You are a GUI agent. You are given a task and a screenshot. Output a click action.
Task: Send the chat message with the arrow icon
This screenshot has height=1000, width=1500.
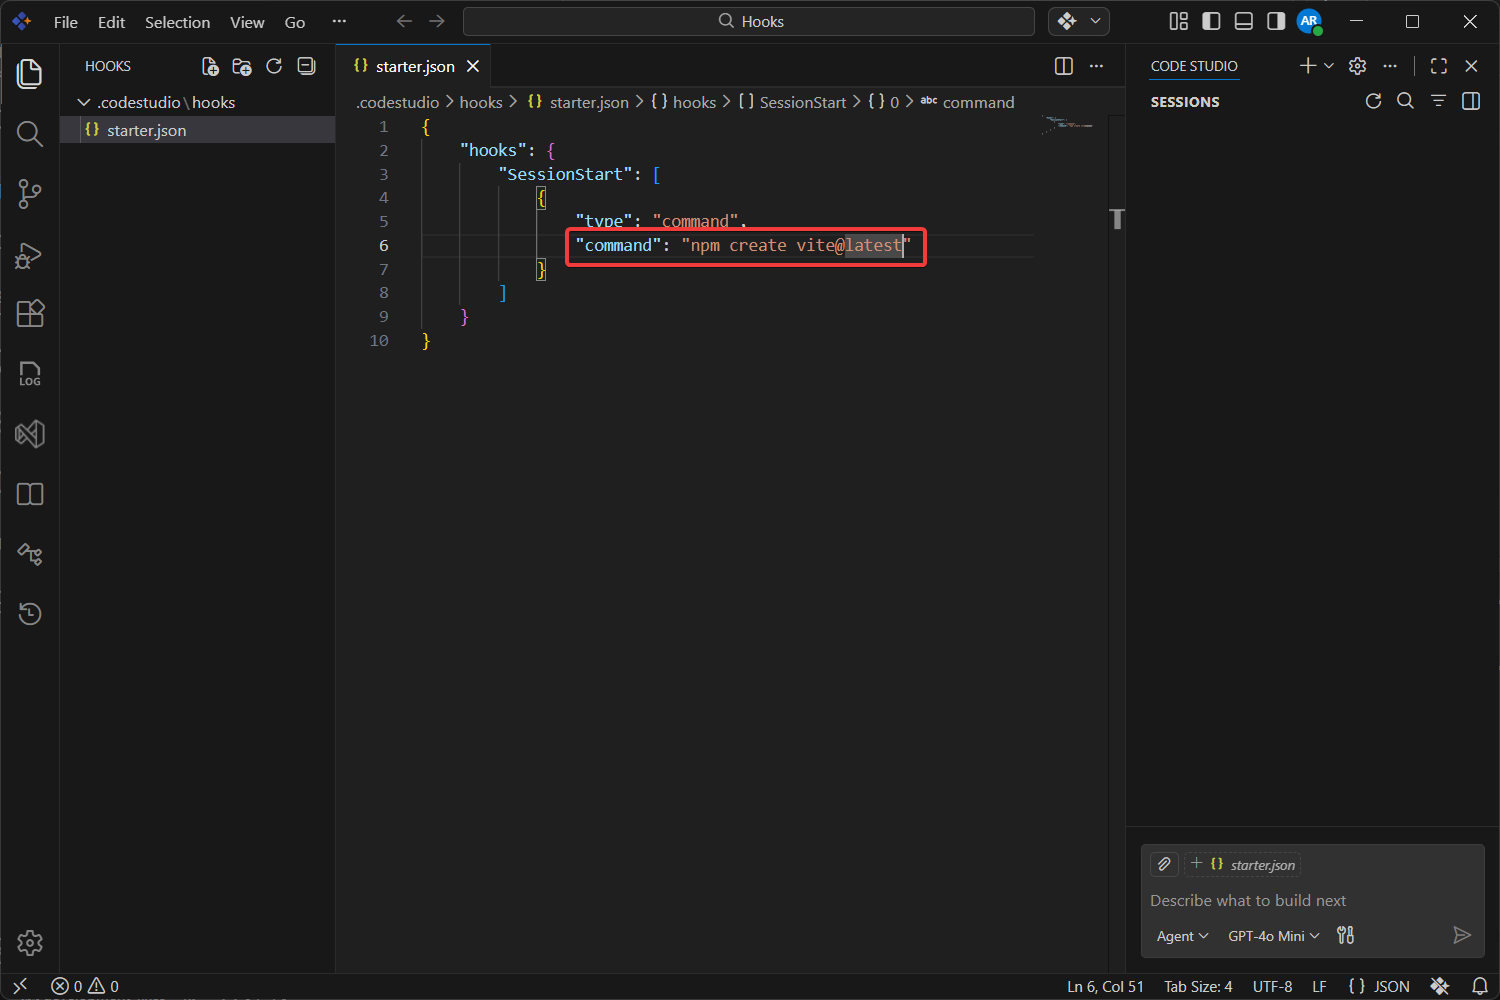click(x=1462, y=935)
